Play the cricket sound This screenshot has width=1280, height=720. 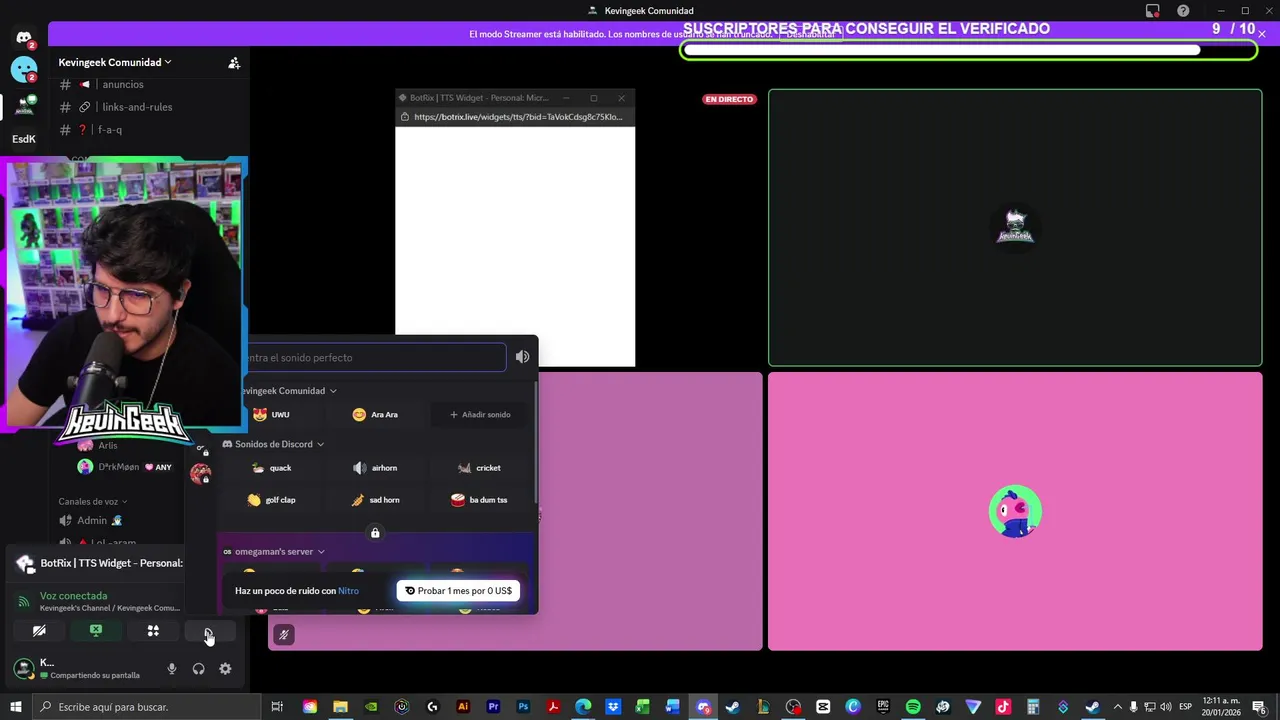click(479, 468)
